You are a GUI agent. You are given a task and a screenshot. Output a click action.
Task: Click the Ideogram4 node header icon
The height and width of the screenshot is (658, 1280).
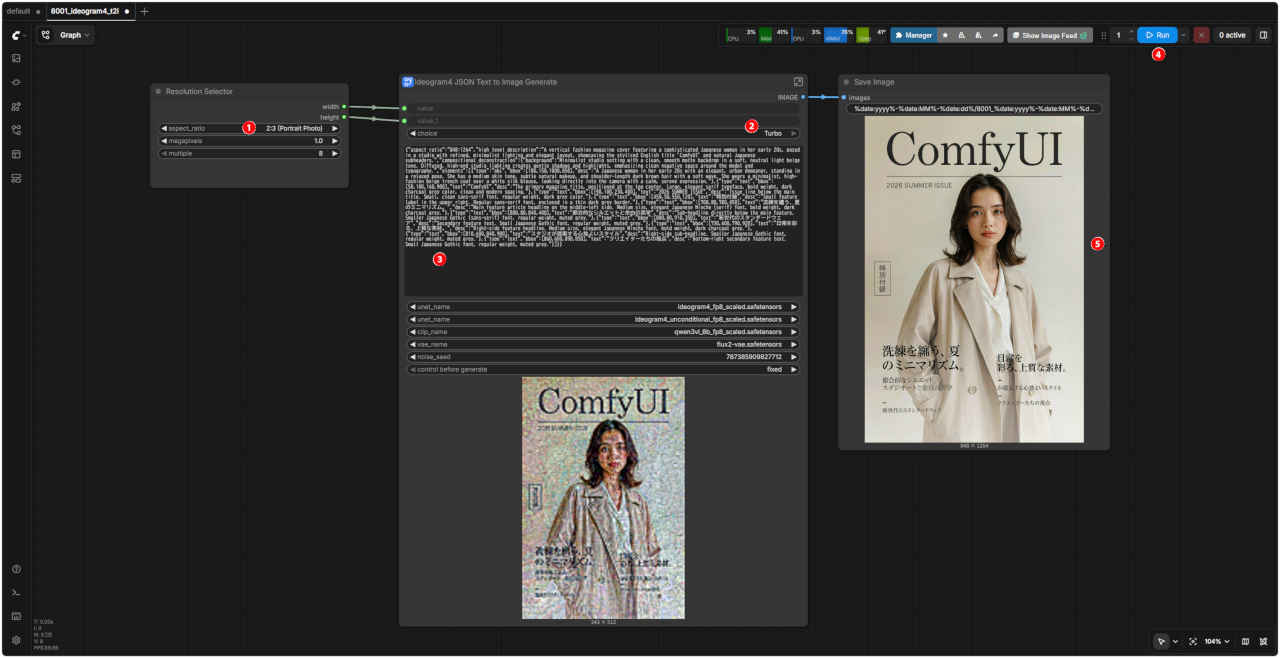(407, 82)
